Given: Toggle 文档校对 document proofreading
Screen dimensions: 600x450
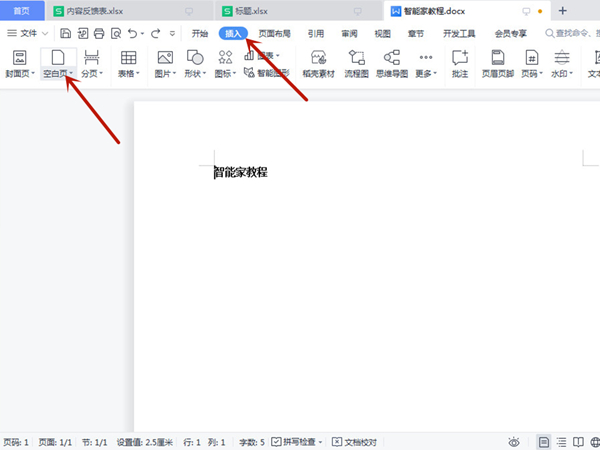Looking at the screenshot, I should pyautogui.click(x=356, y=441).
